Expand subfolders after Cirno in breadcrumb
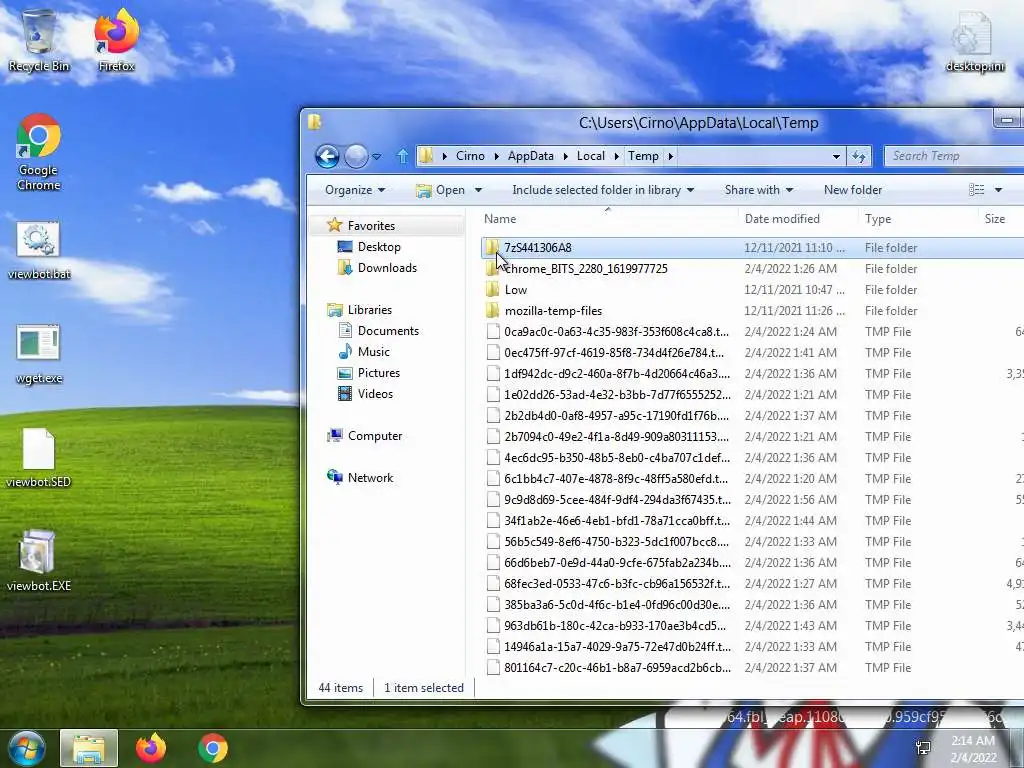This screenshot has height=768, width=1024. tap(496, 156)
